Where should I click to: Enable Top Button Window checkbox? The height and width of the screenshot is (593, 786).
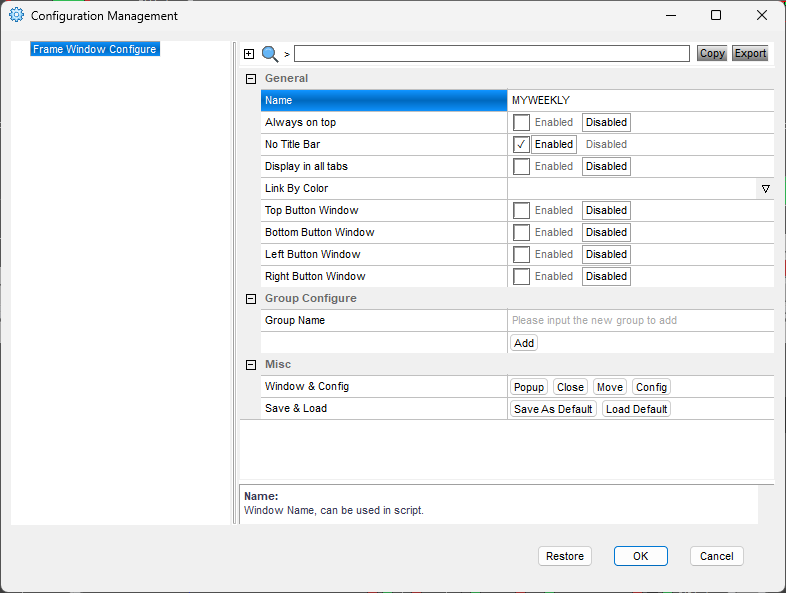pyautogui.click(x=521, y=211)
